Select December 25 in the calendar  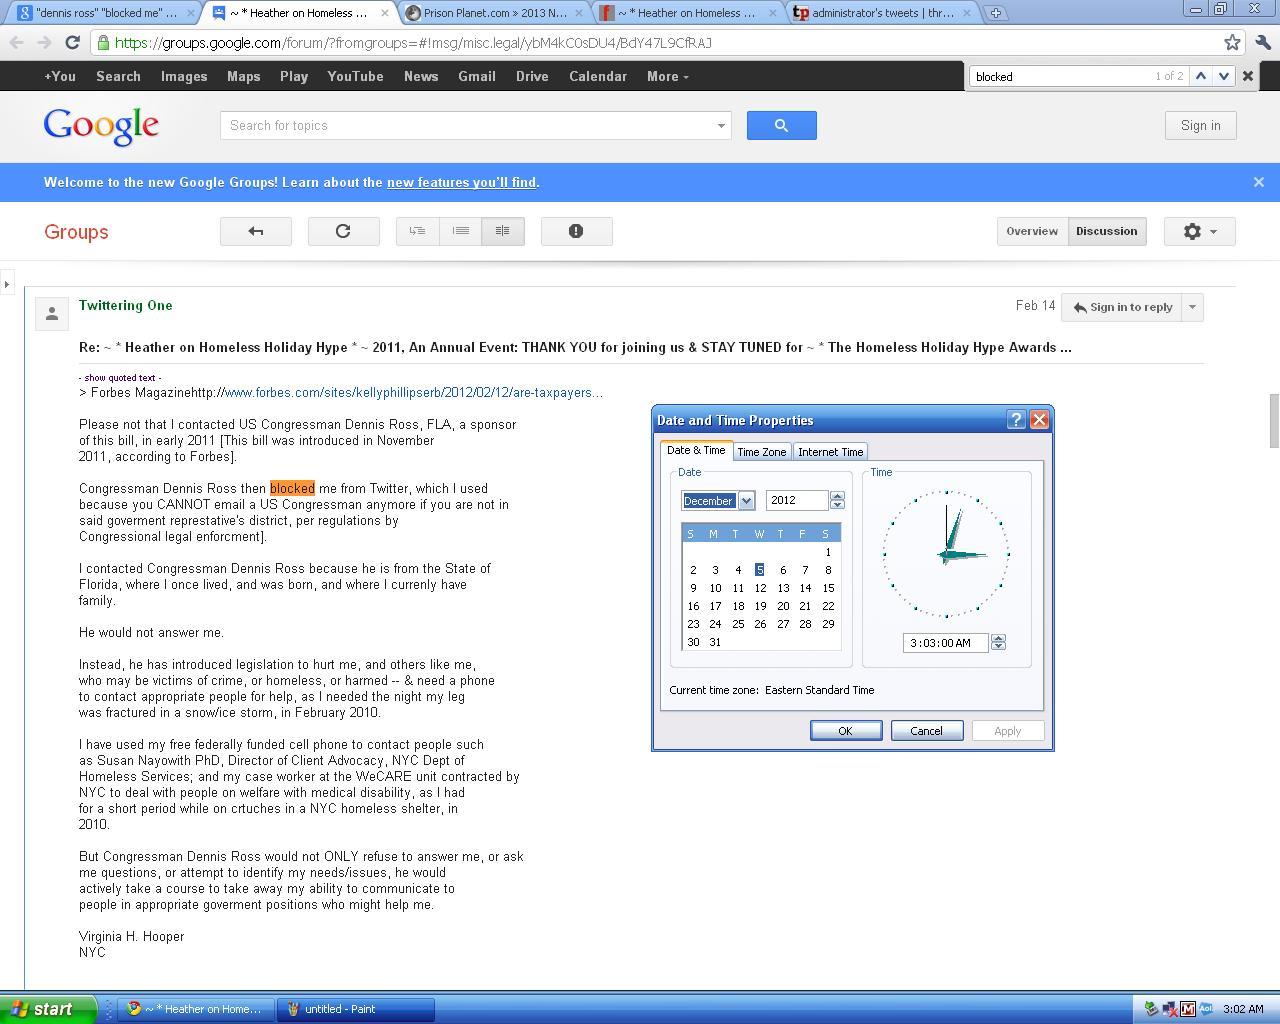click(738, 624)
